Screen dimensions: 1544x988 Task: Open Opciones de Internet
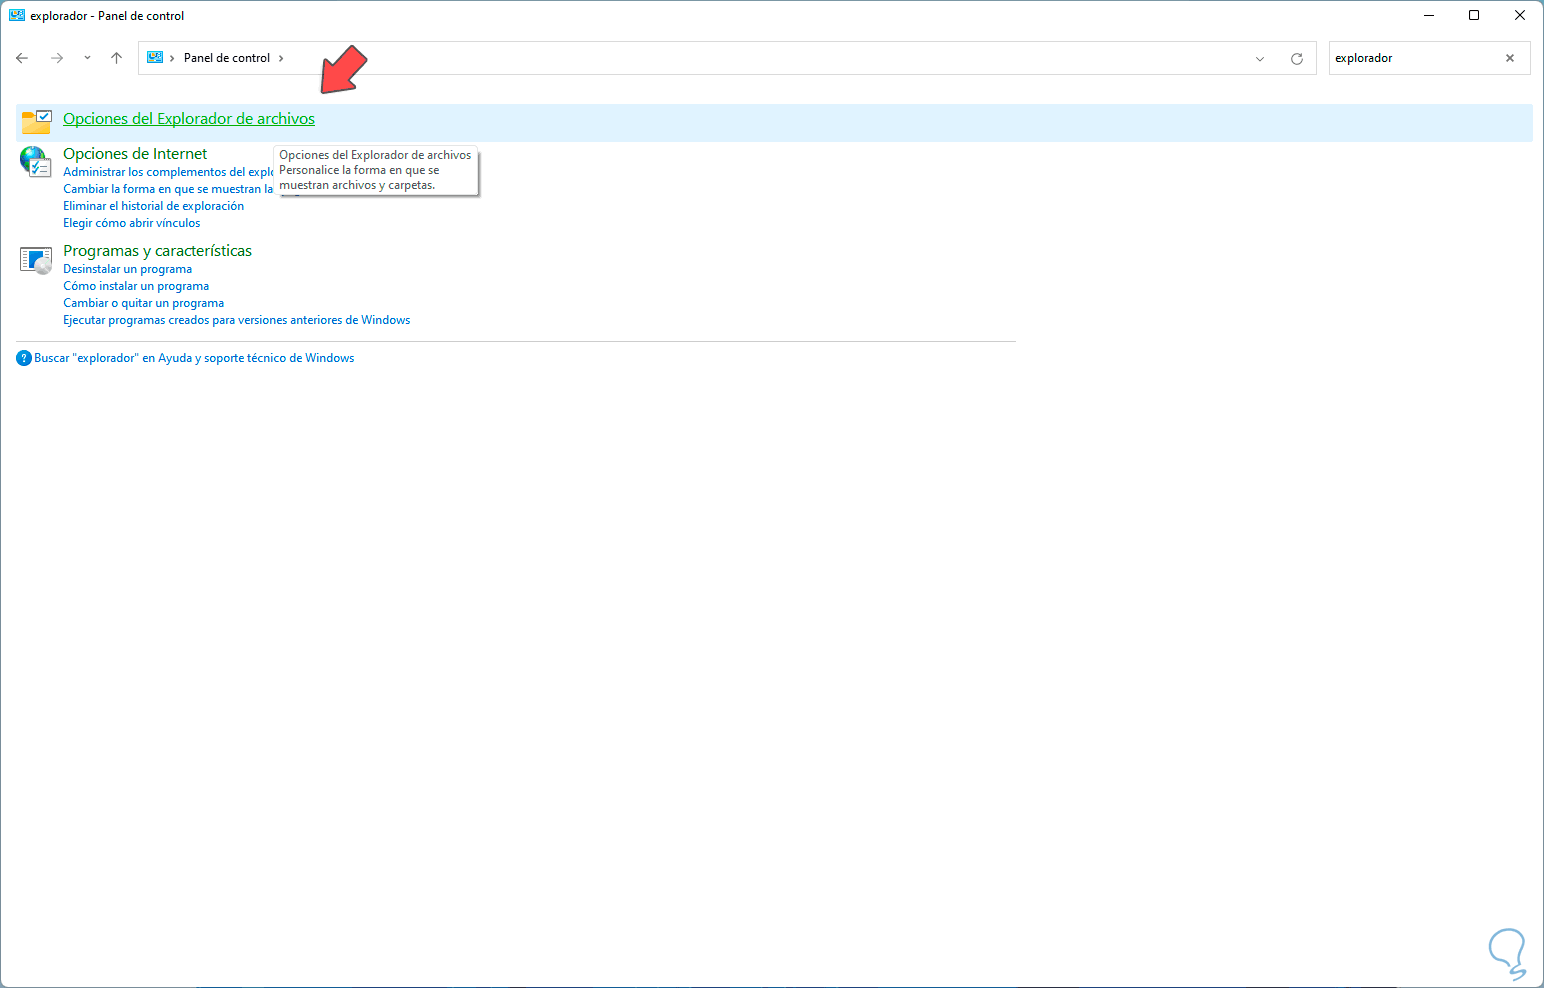135,154
